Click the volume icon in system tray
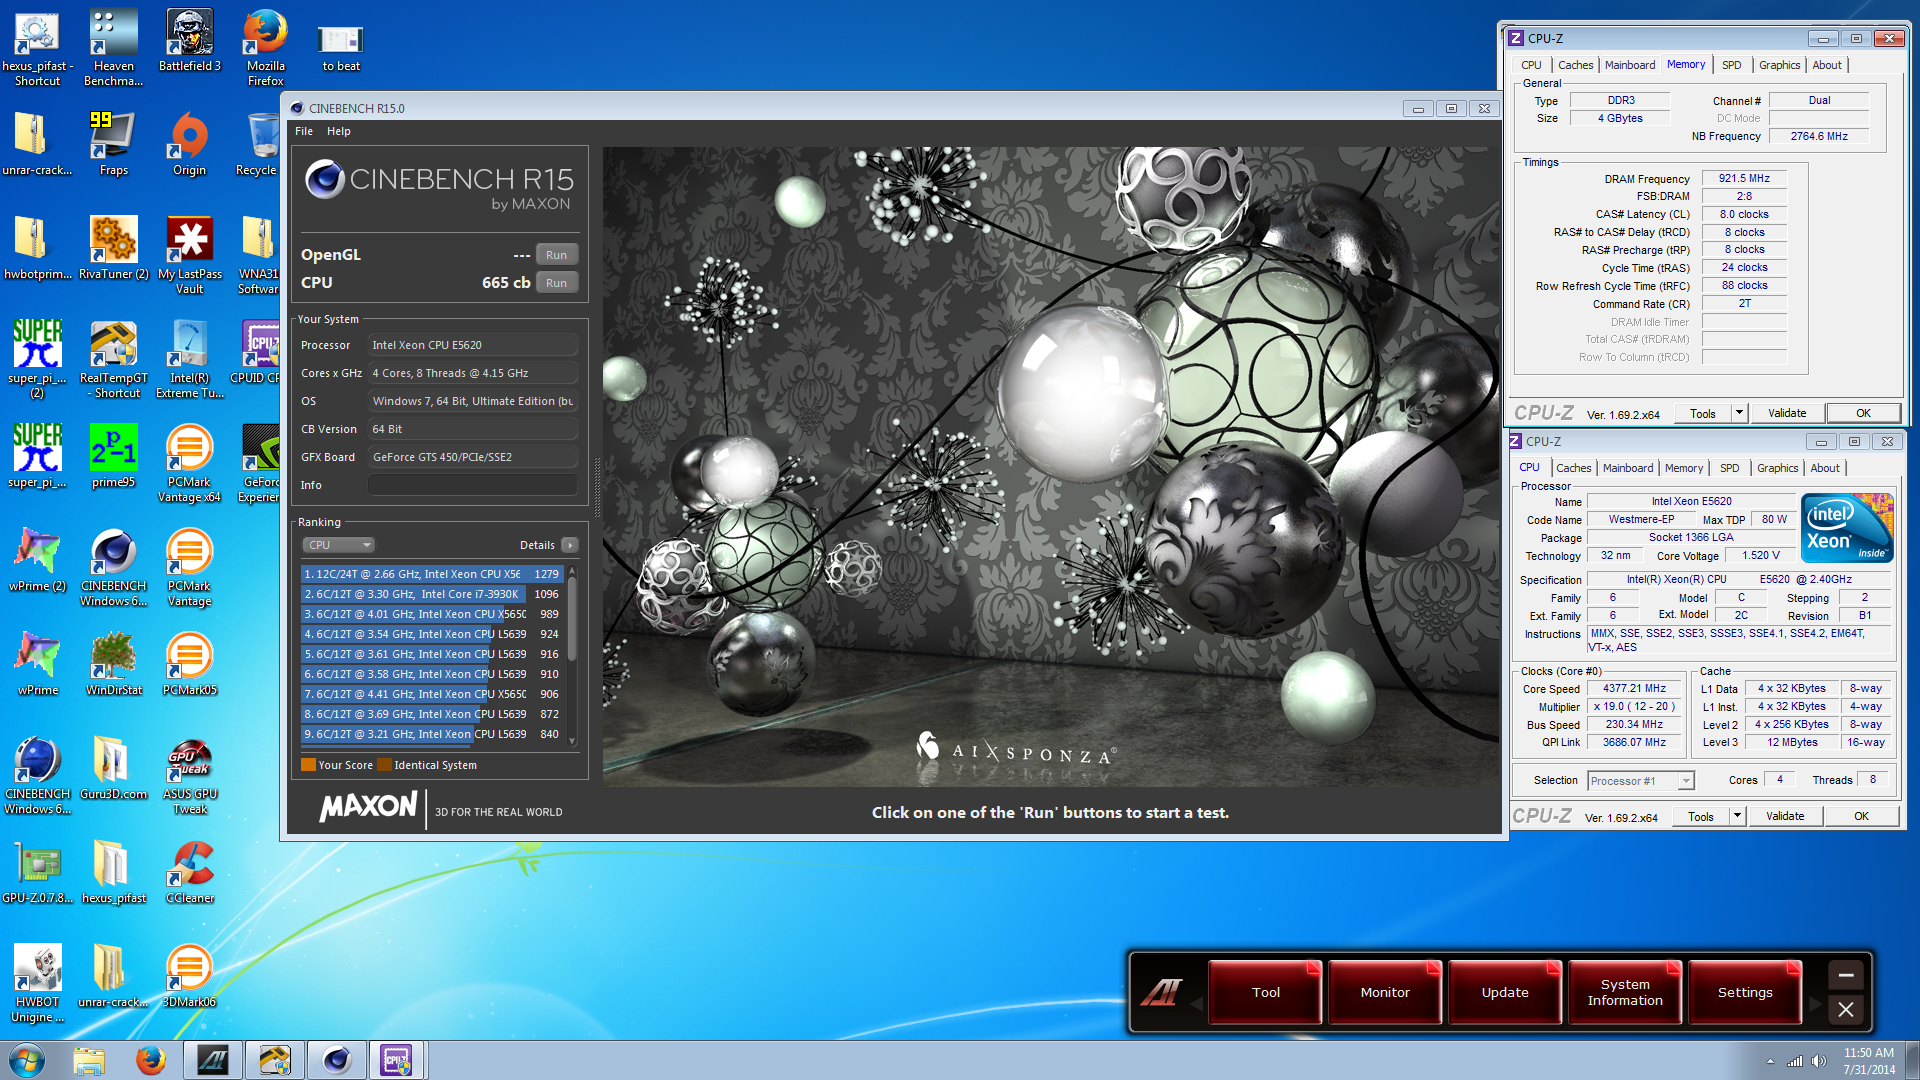The image size is (1920, 1080). (1818, 1061)
